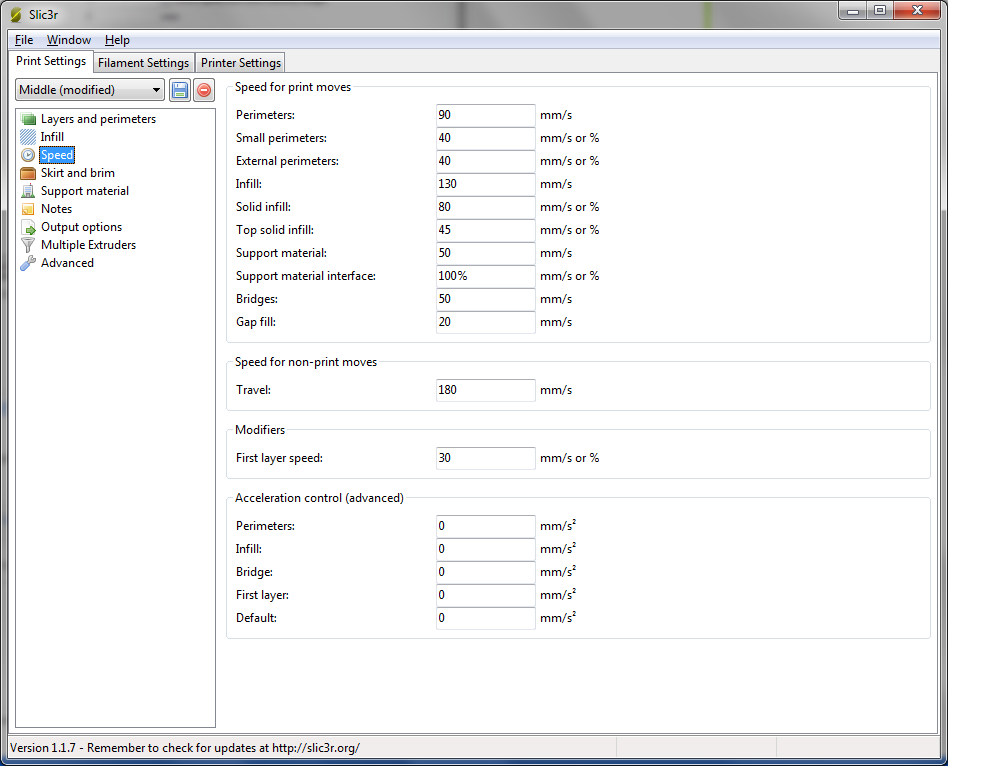Click the Travel speed input field

[x=485, y=390]
